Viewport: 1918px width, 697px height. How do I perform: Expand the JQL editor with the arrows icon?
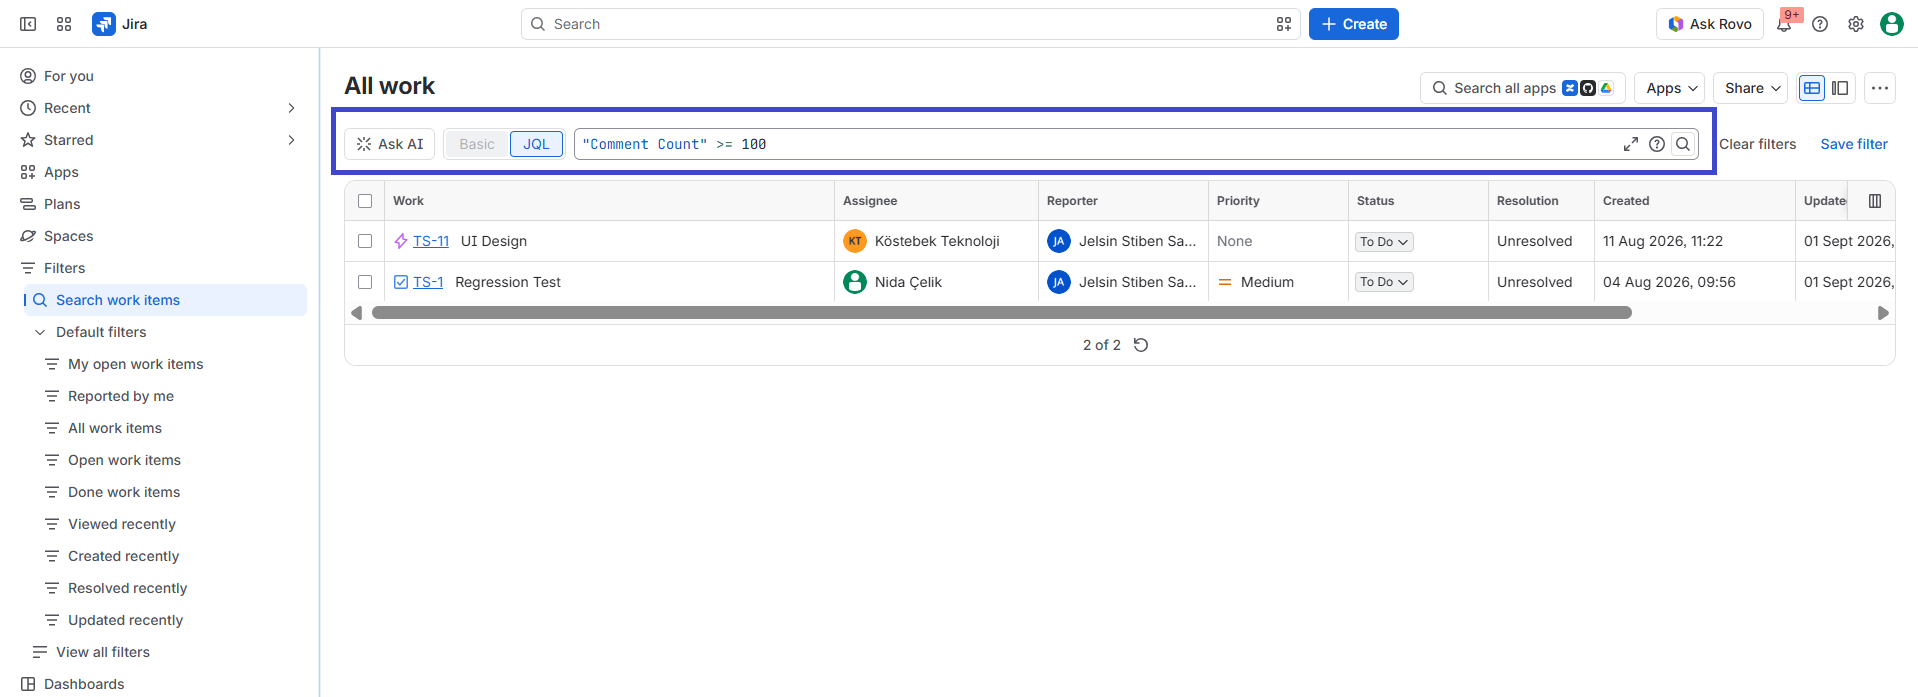pos(1631,144)
